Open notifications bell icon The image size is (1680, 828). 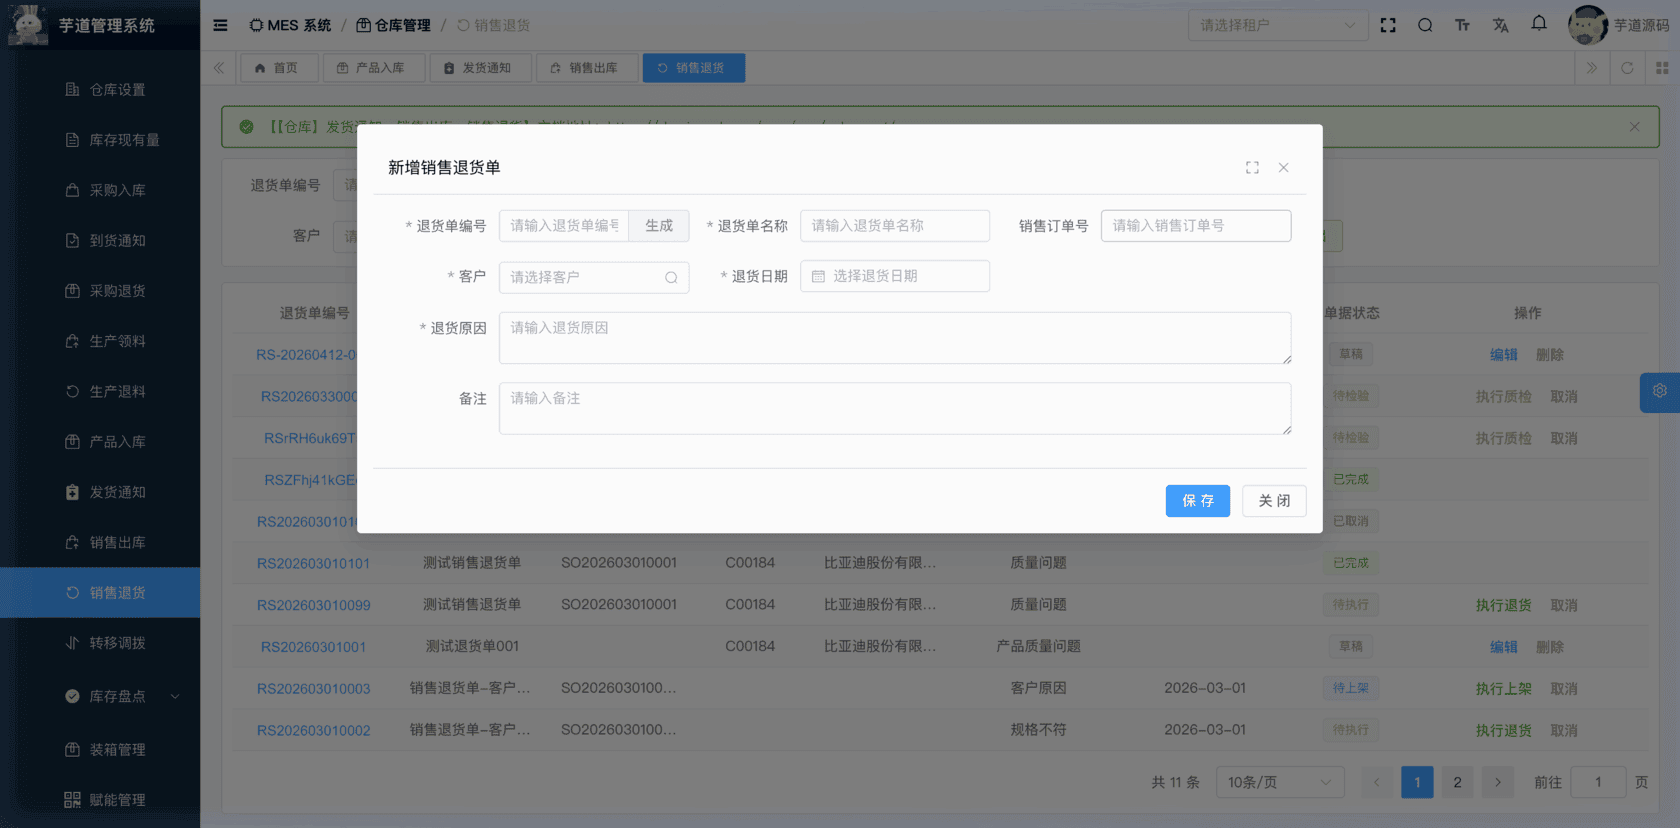(x=1539, y=23)
